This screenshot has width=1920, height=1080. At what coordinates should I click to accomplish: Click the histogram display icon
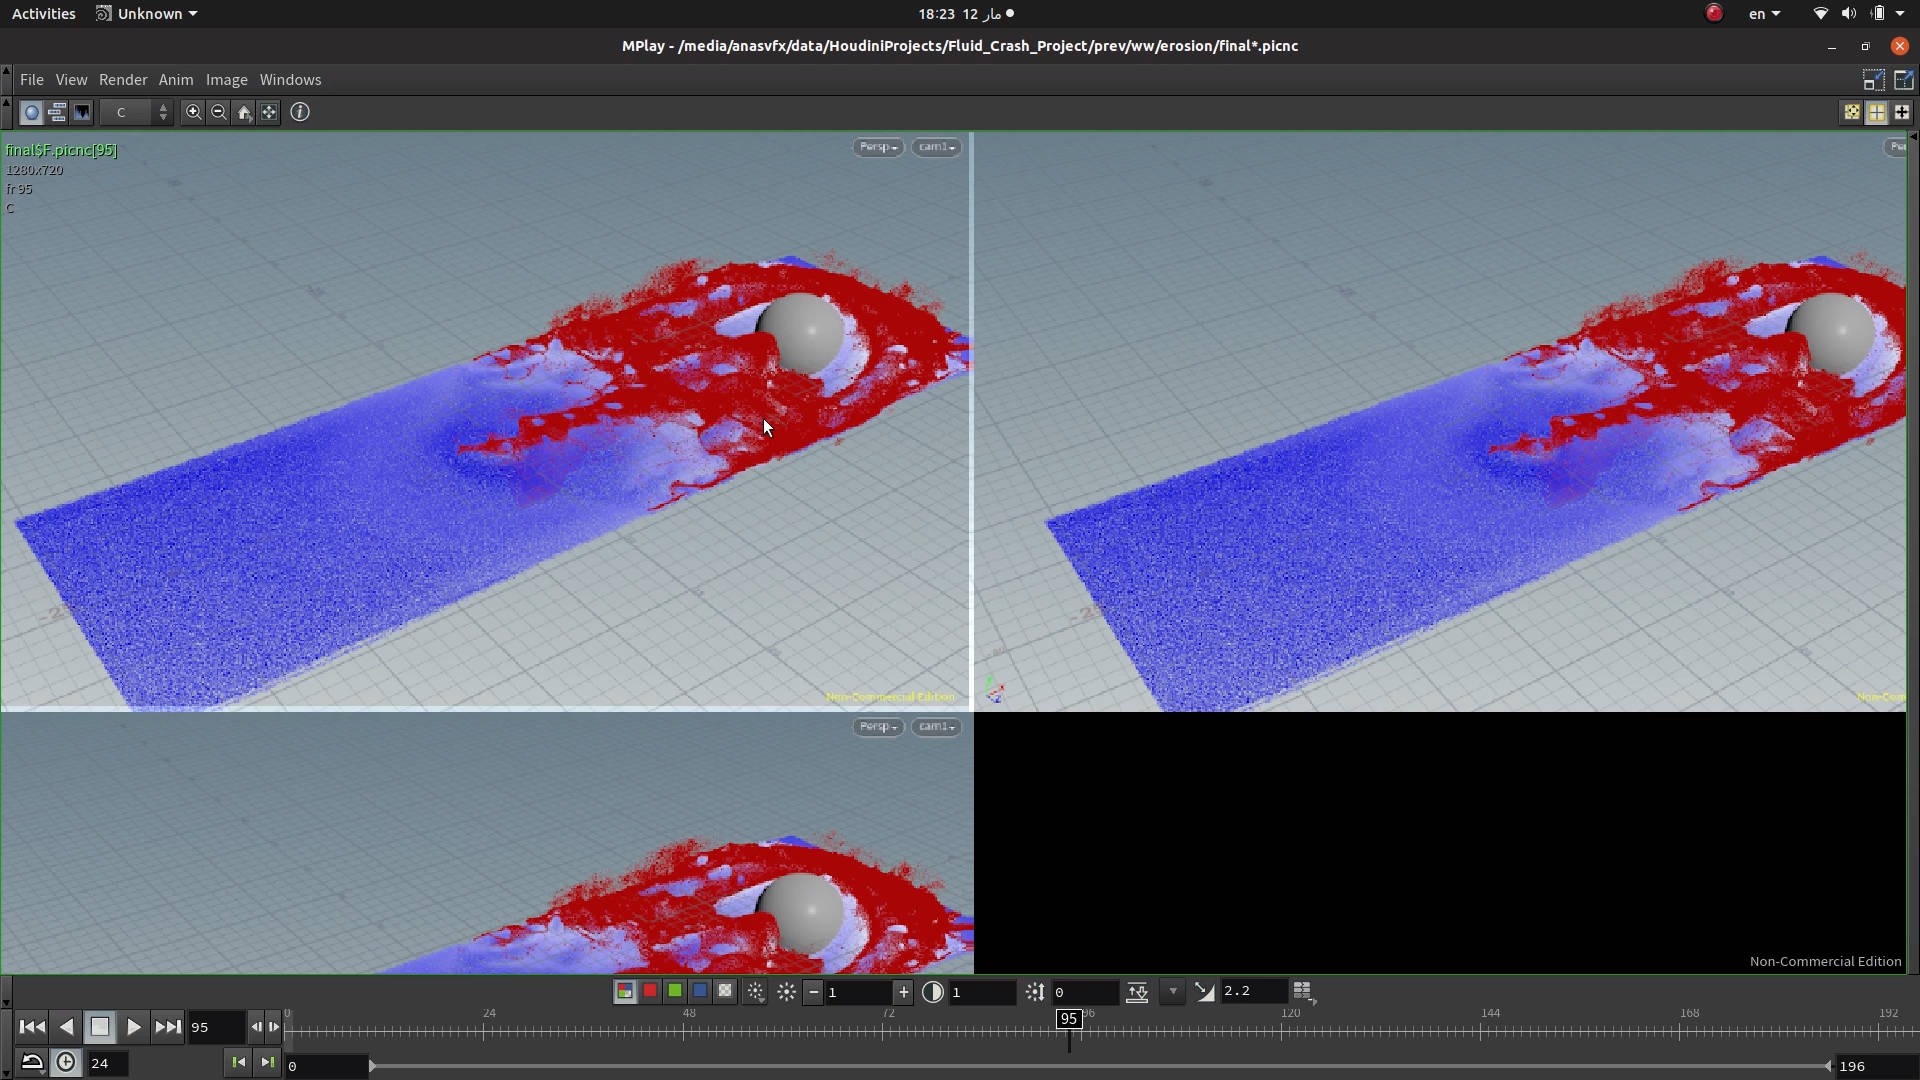(x=82, y=112)
